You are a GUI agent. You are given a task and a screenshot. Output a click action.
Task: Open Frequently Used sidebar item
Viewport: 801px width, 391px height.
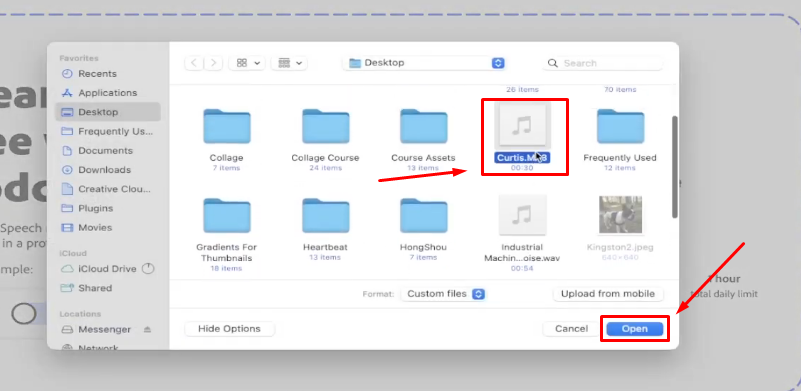(x=115, y=131)
